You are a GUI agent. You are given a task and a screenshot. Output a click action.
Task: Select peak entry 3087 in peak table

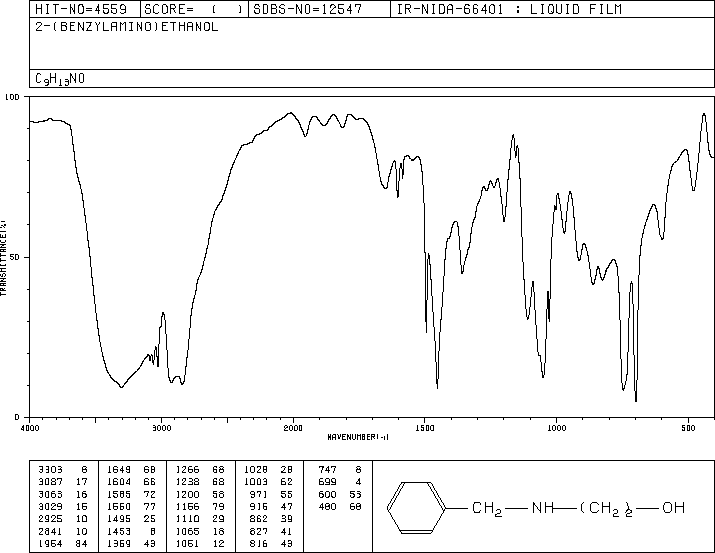click(63, 482)
